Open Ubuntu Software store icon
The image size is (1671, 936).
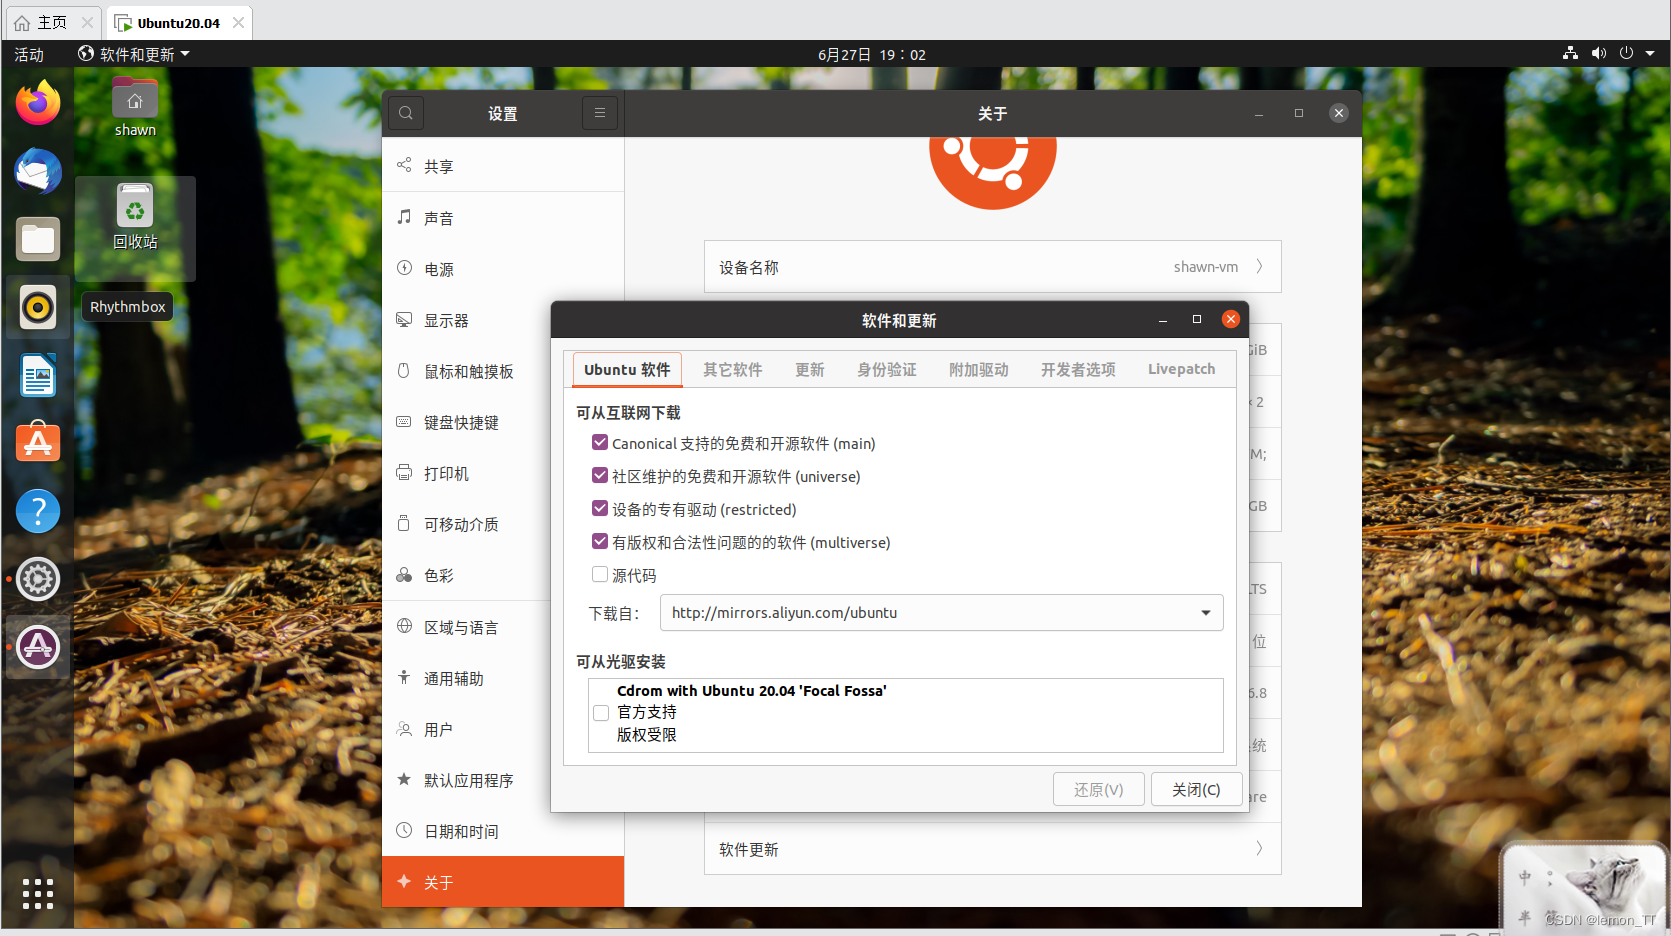pos(38,443)
